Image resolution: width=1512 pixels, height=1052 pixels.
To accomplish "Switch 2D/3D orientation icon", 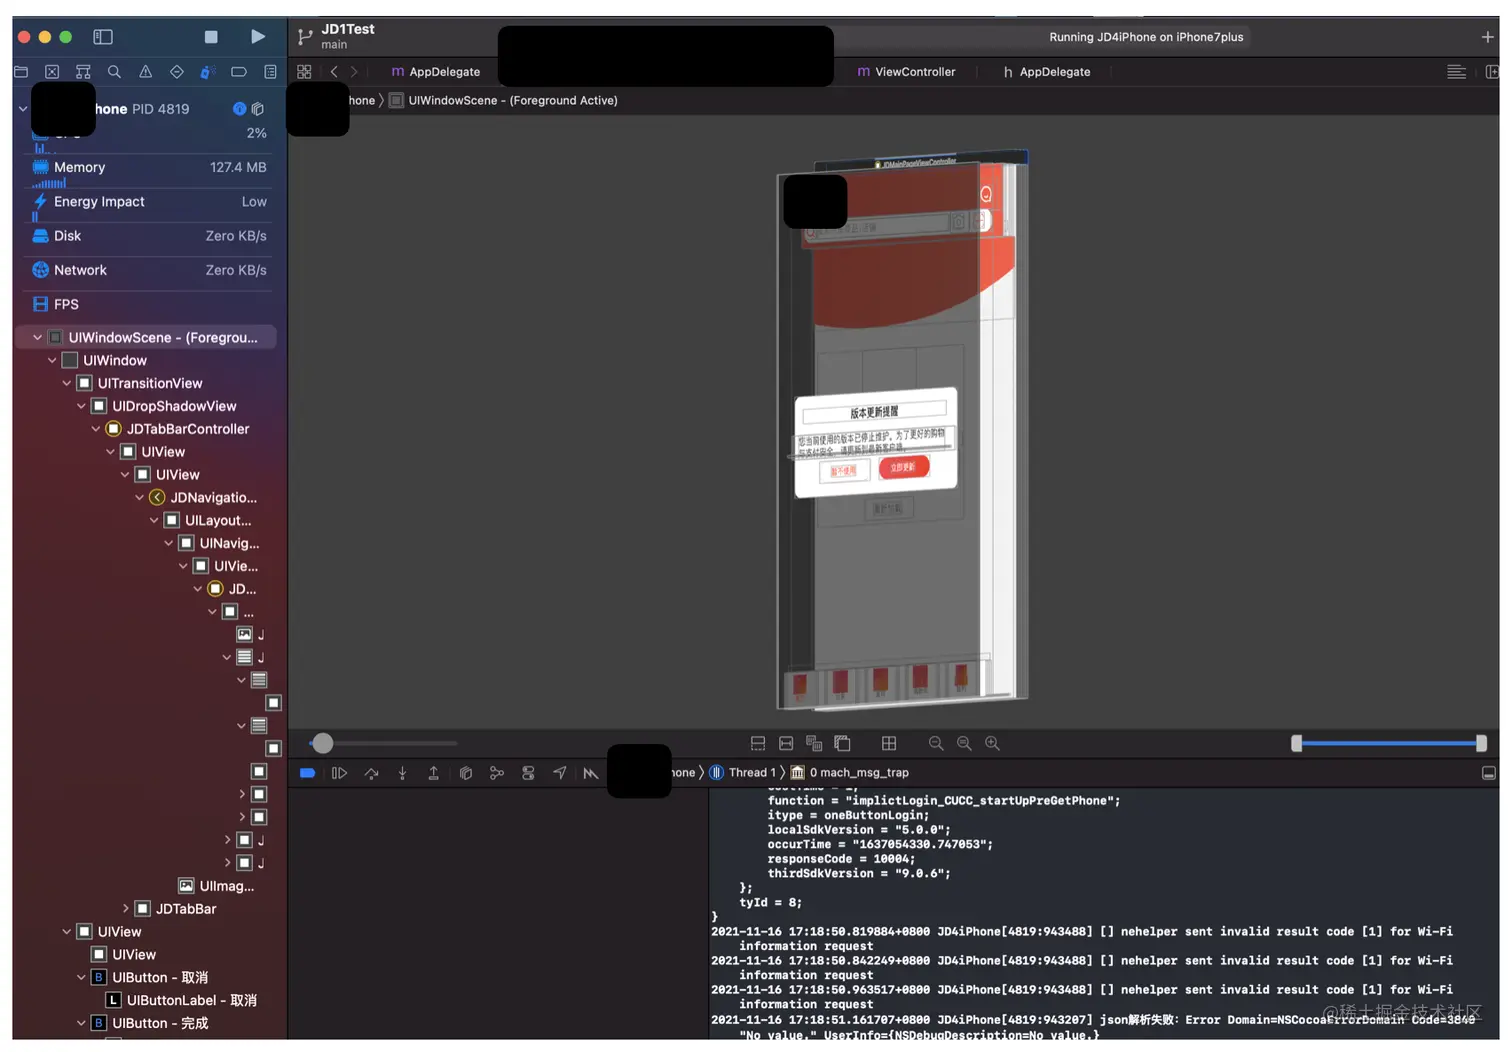I will pyautogui.click(x=842, y=744).
